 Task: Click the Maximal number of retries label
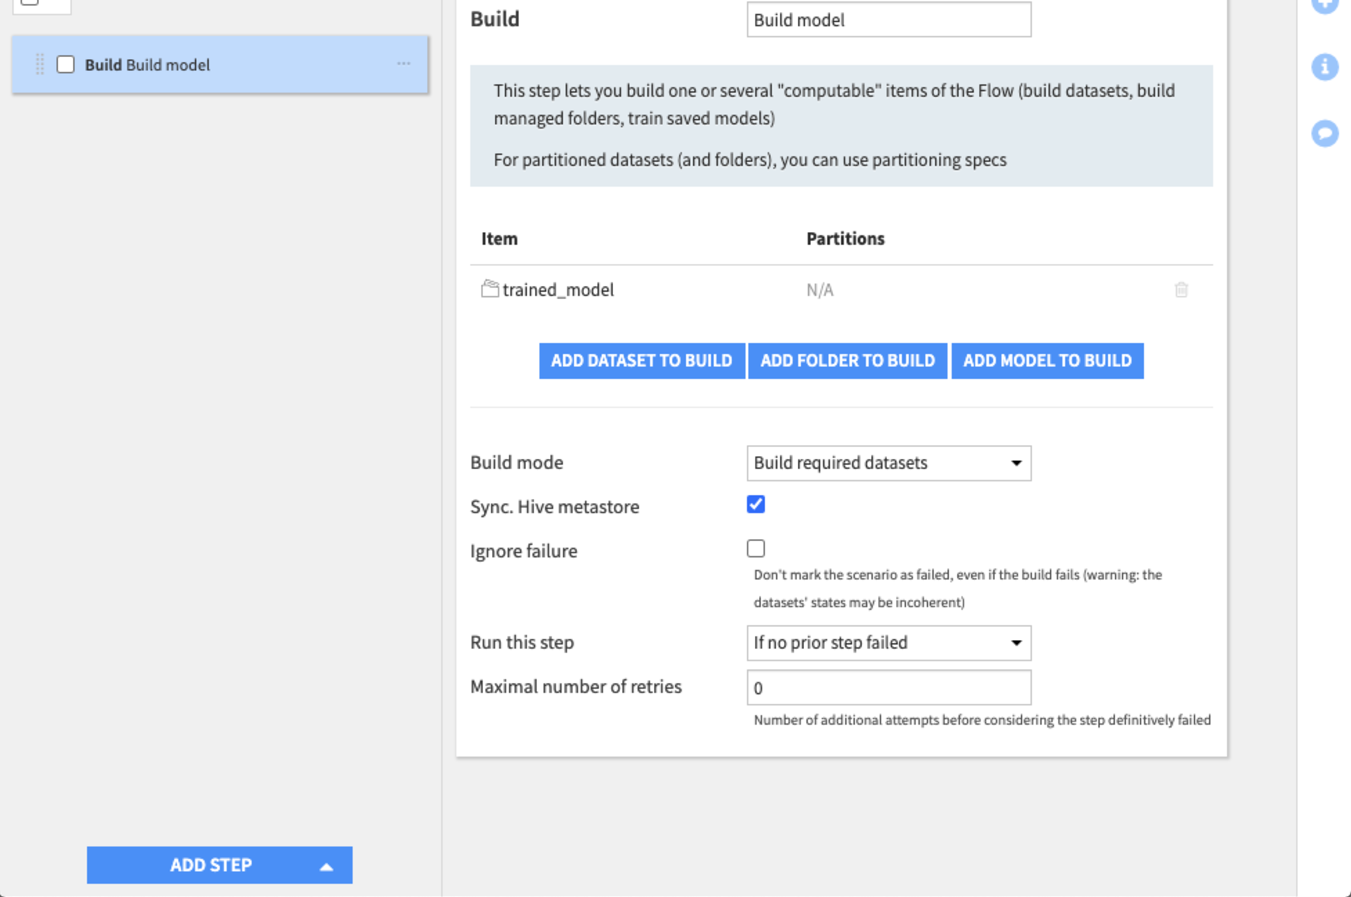click(x=576, y=687)
